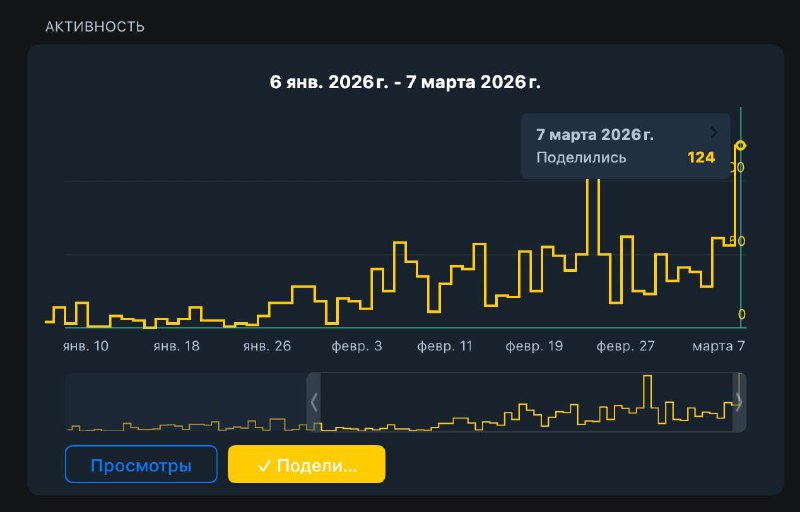Click the chevron arrow in the tooltip
800x512 pixels.
click(714, 132)
